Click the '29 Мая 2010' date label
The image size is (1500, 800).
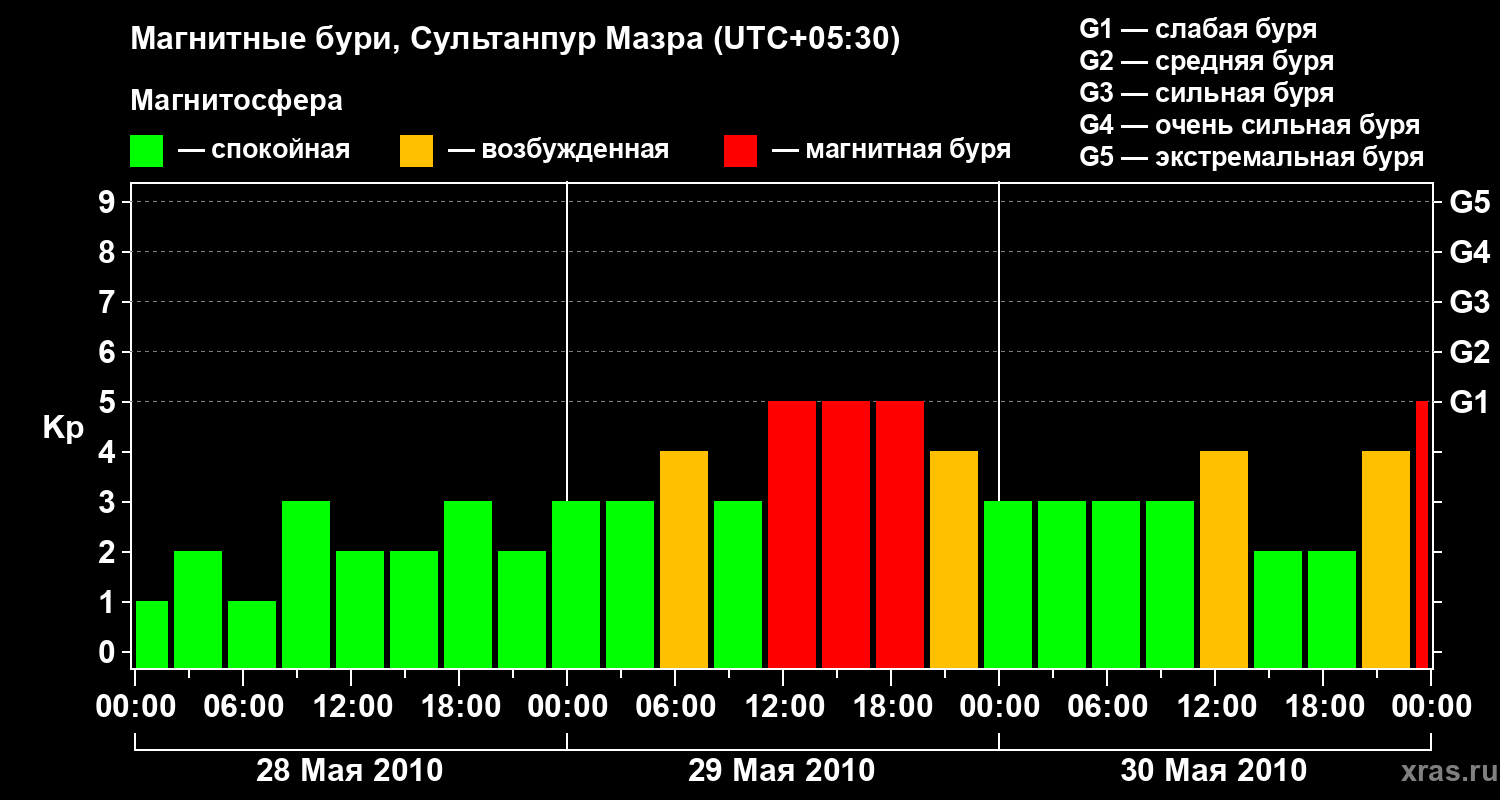[782, 770]
